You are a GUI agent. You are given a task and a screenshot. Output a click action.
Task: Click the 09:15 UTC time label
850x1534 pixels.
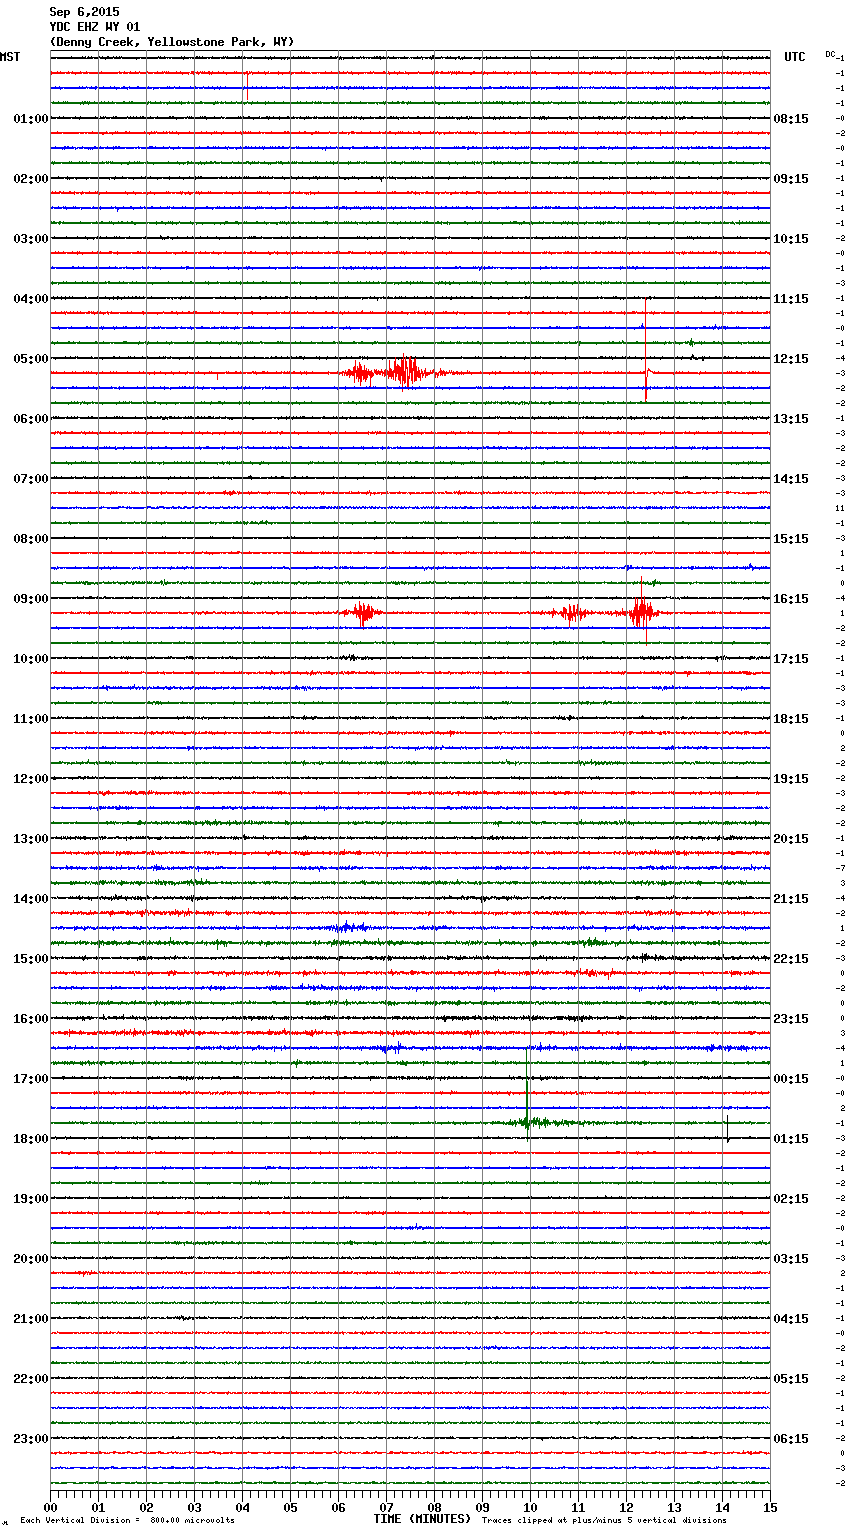click(791, 179)
